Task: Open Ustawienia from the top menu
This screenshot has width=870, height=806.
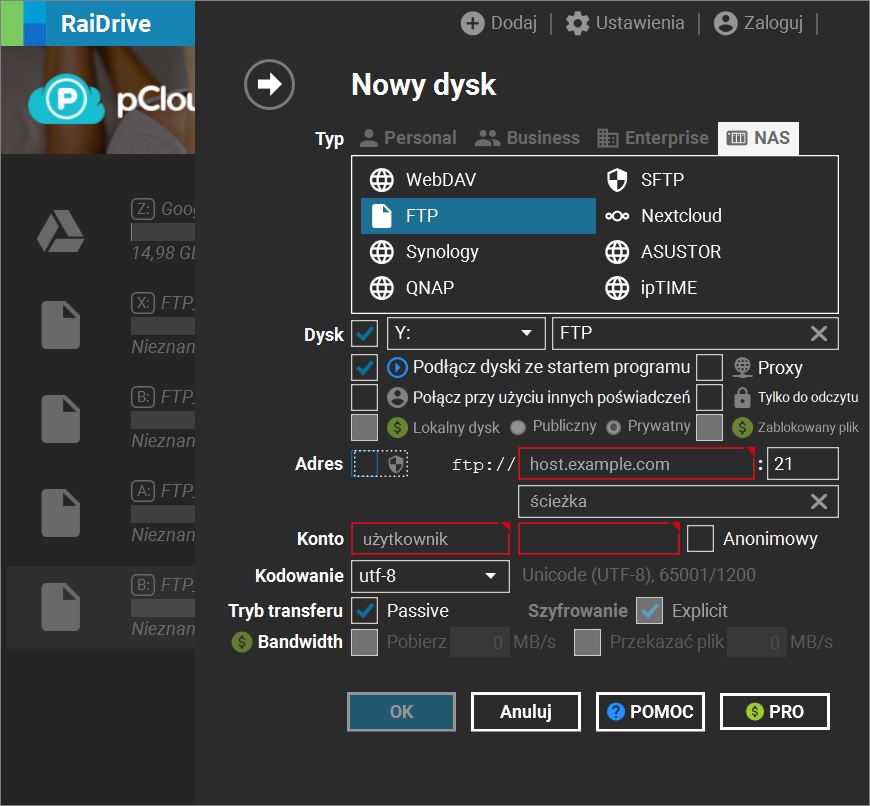Action: [x=640, y=23]
